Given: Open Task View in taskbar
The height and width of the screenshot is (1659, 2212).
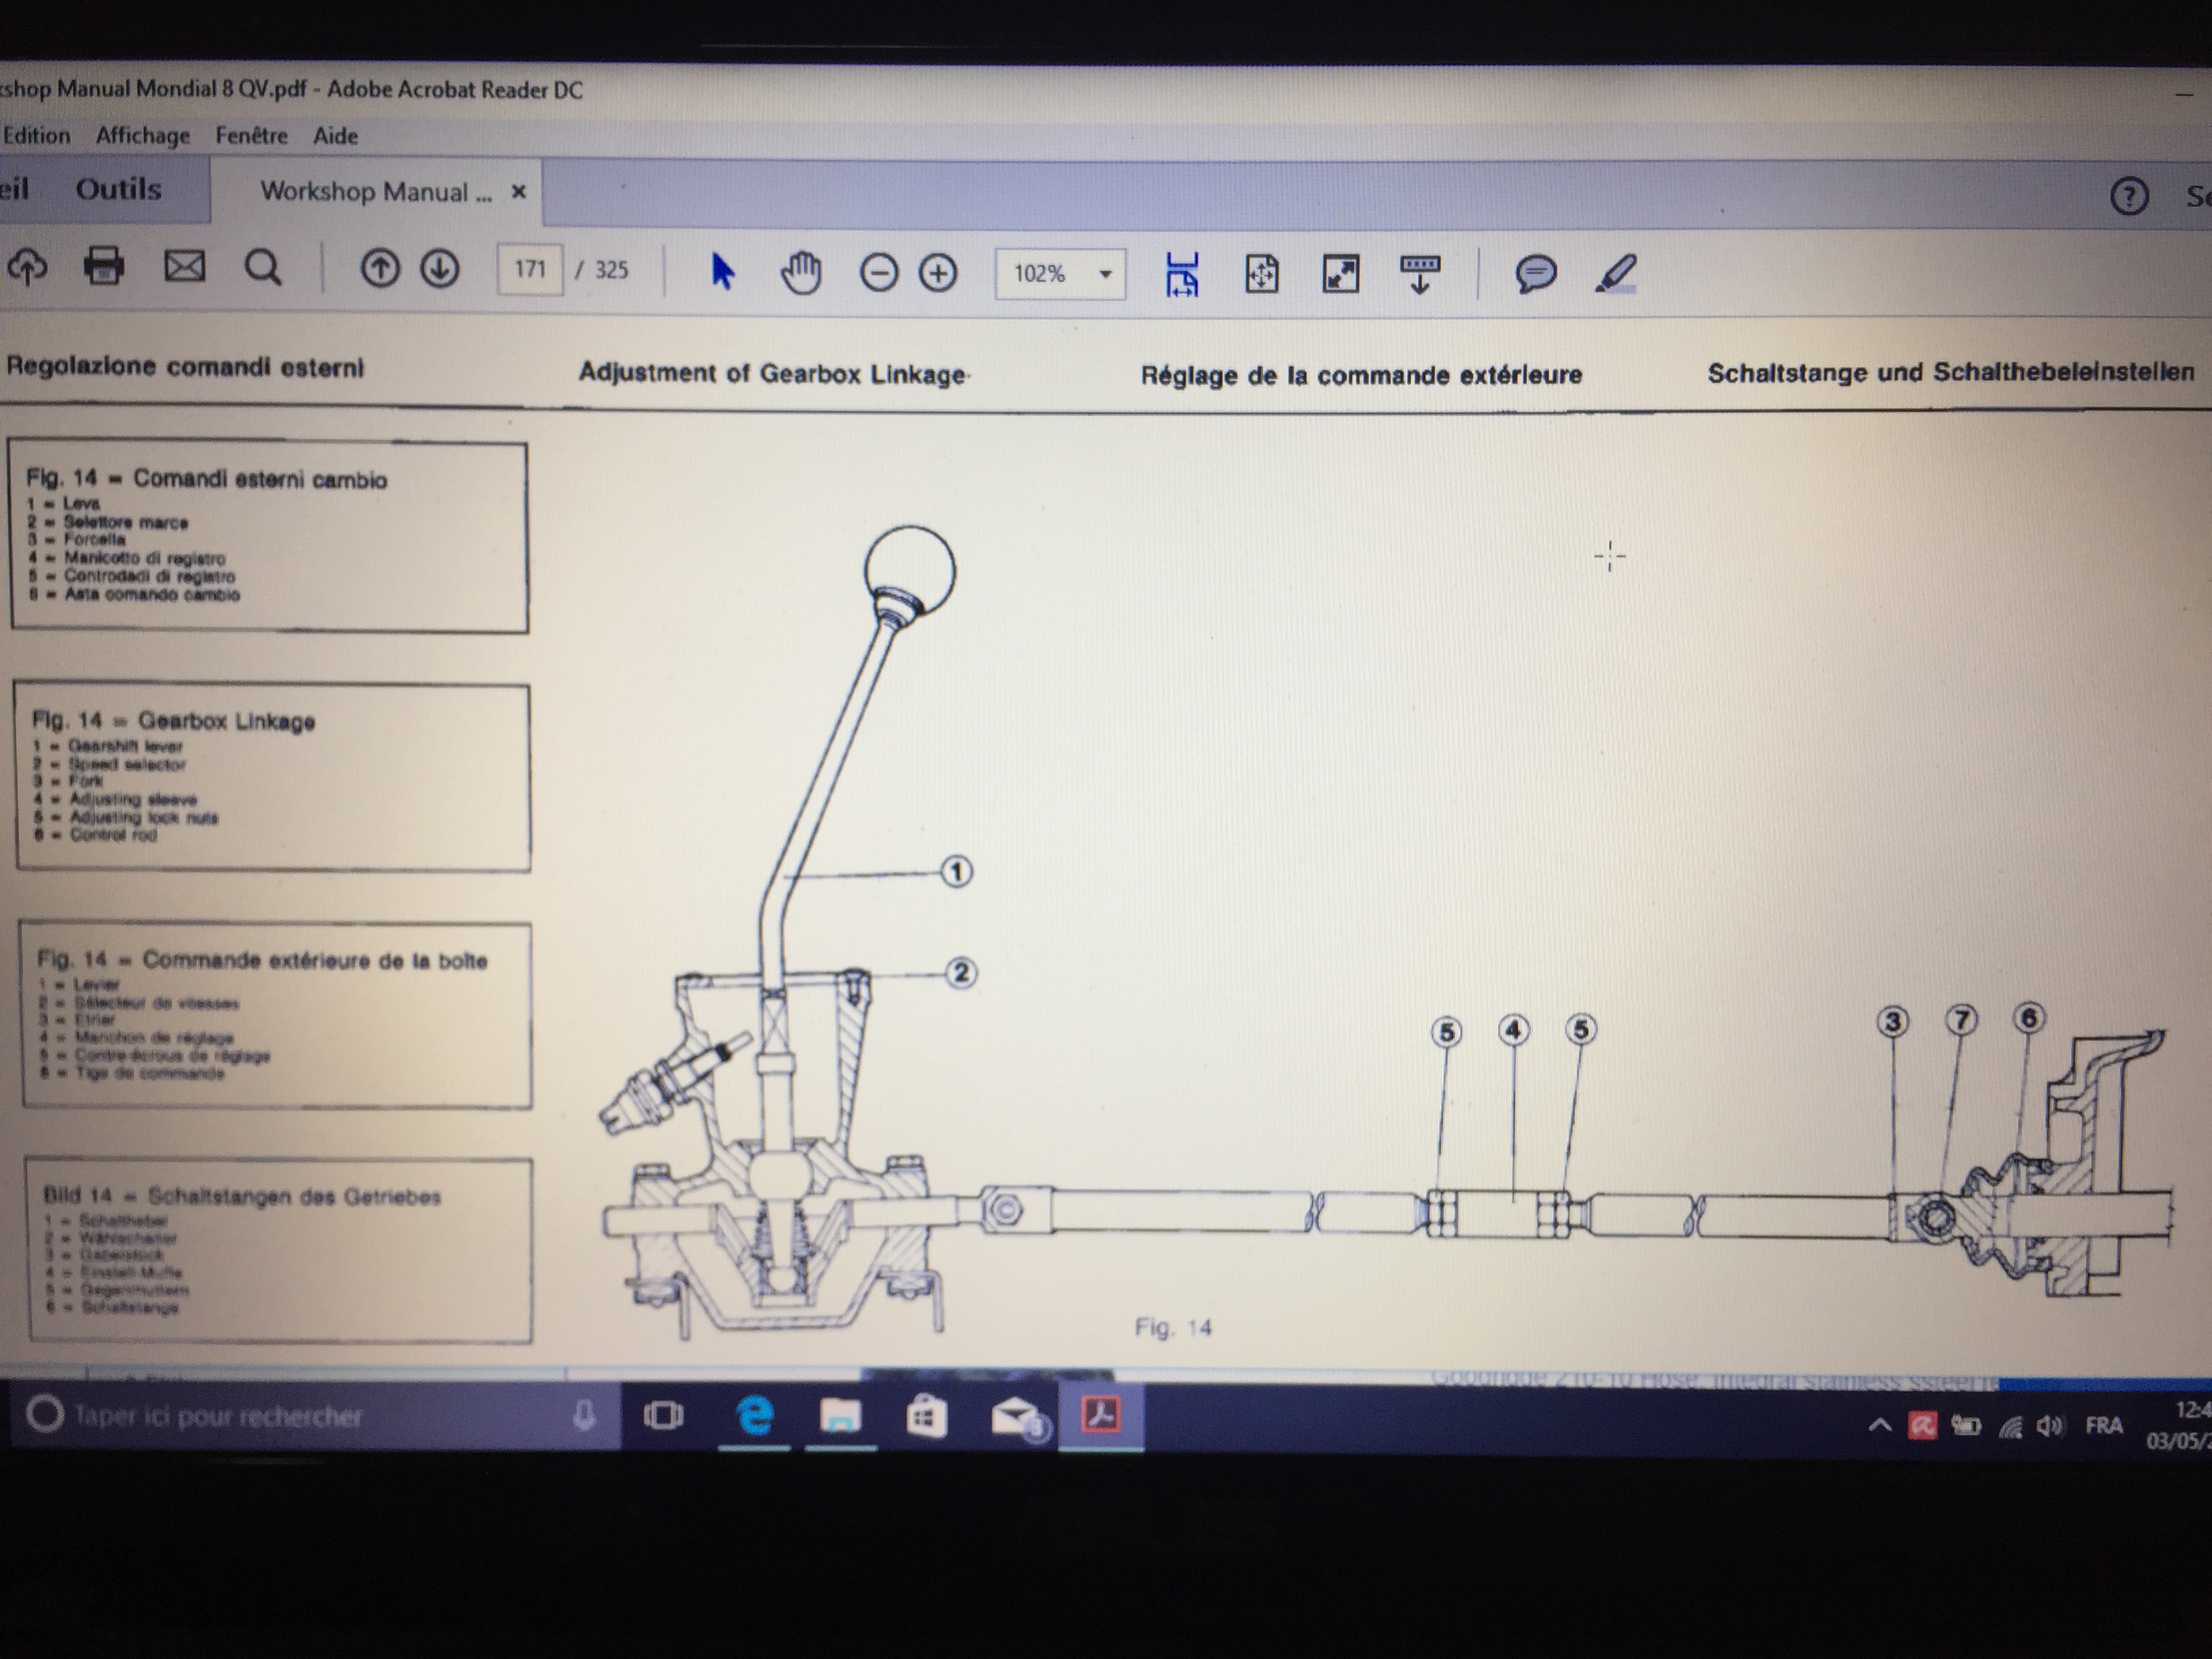Looking at the screenshot, I should click(663, 1415).
